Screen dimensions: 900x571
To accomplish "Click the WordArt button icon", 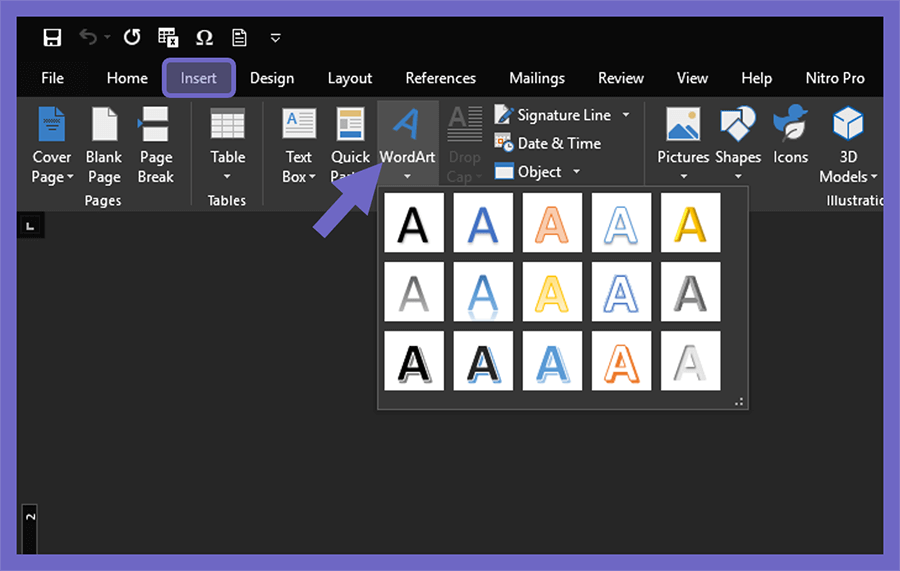I will (x=406, y=124).
